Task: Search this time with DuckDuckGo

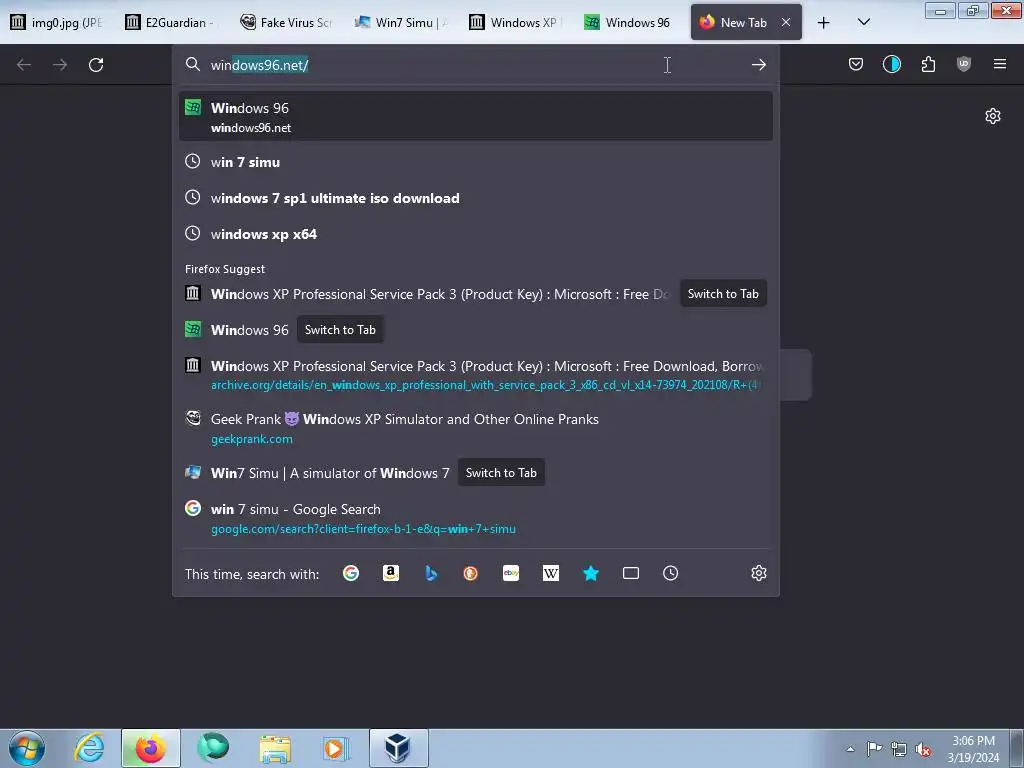Action: tap(471, 573)
